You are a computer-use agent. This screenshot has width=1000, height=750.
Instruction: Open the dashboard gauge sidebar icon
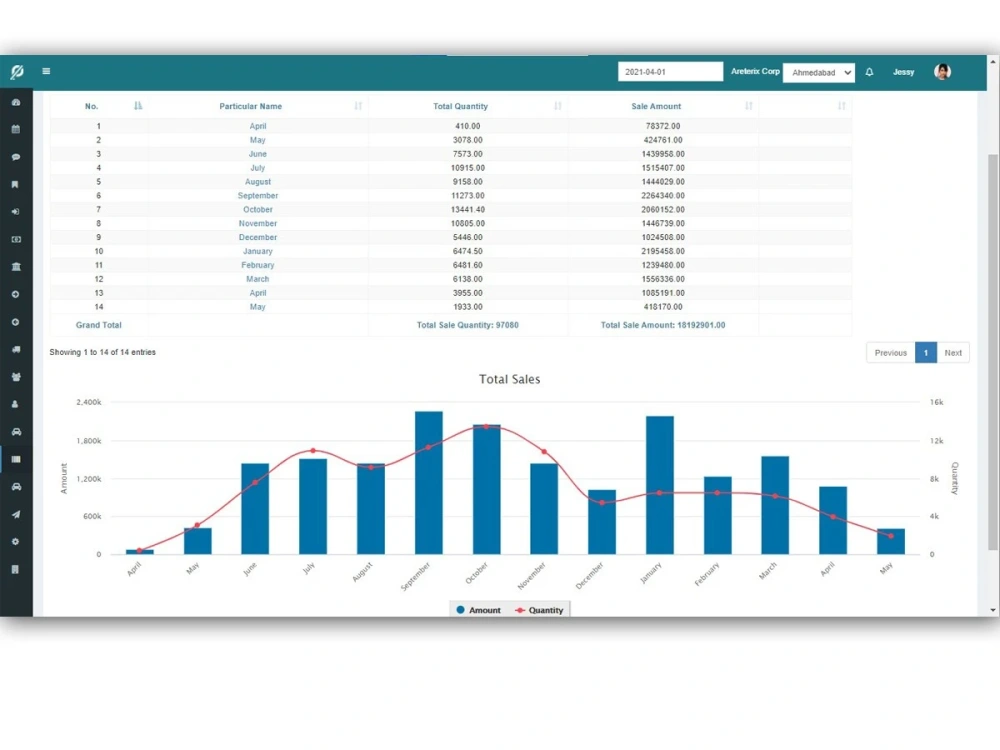click(16, 102)
